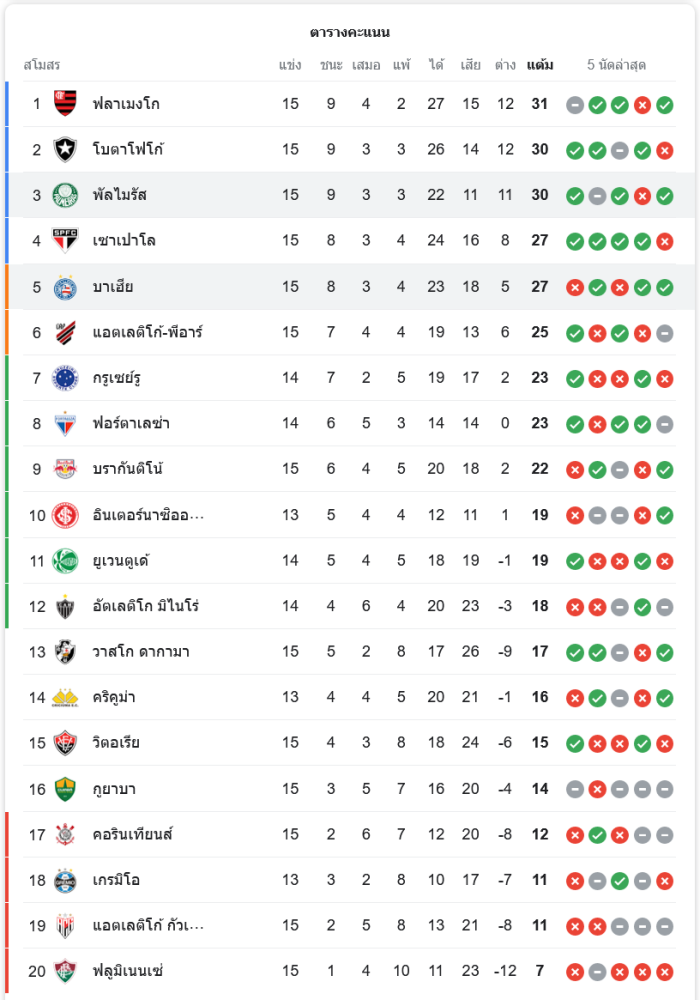This screenshot has width=700, height=1000.
Task: Click Fluminense's first loss result icon
Action: click(x=575, y=972)
